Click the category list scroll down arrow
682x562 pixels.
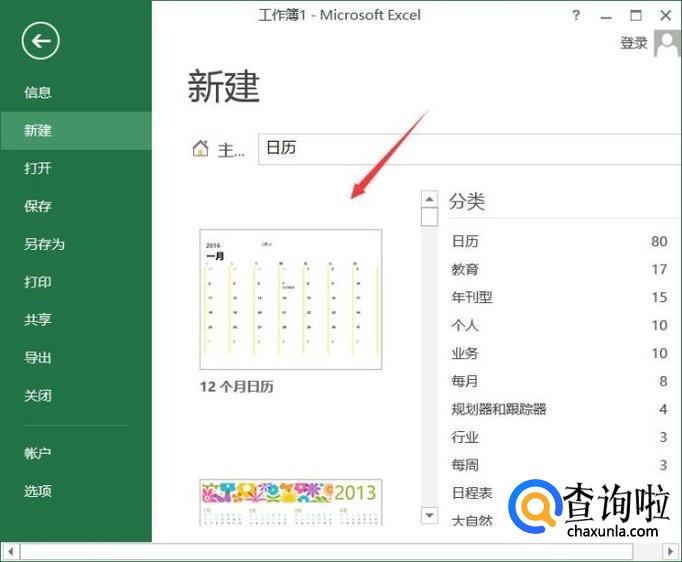pos(429,515)
